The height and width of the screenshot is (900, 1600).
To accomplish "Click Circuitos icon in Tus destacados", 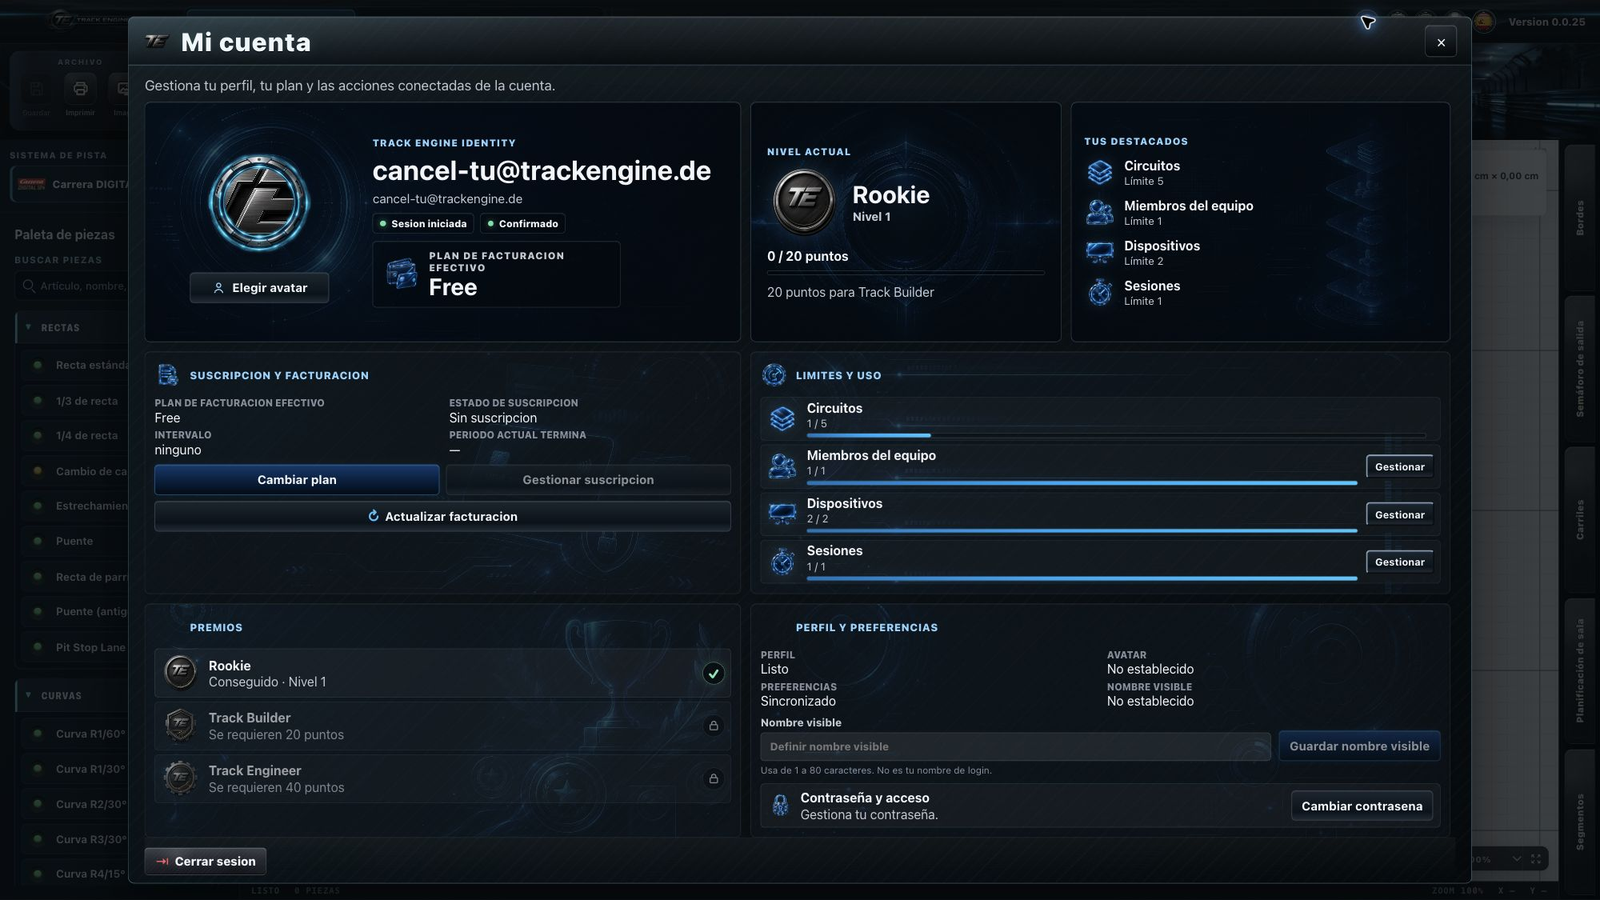I will [x=1100, y=172].
